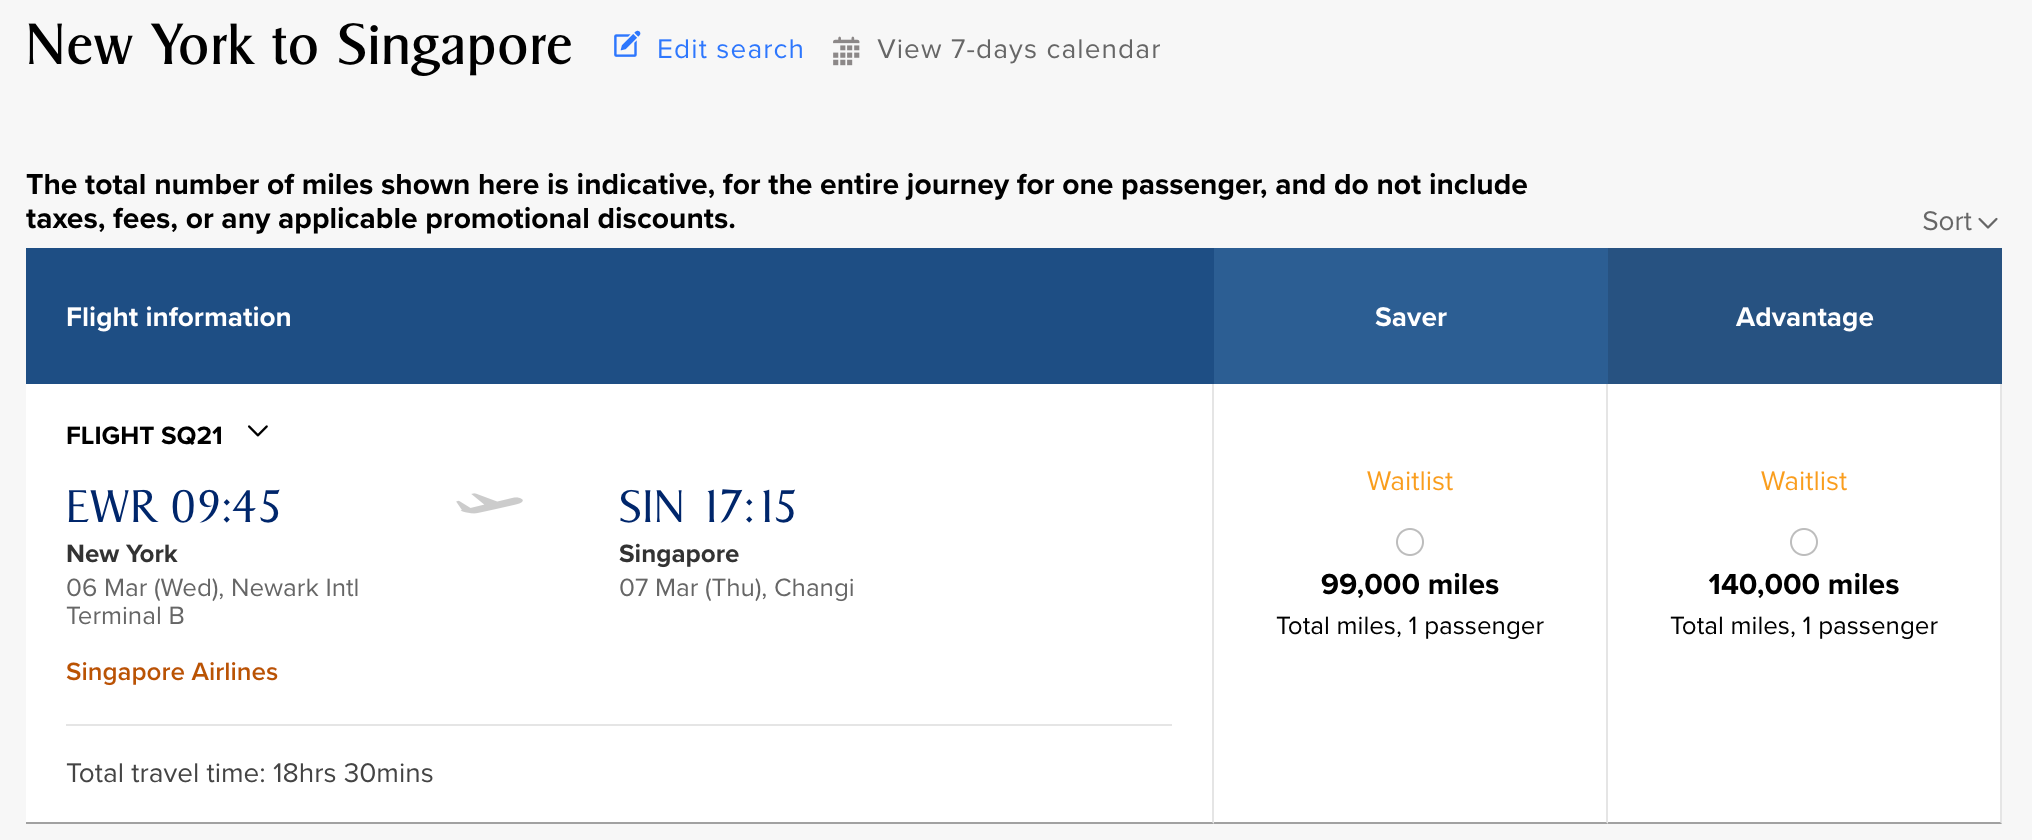Click the 7-days calendar grid icon
Viewport: 2032px width, 840px height.
click(846, 51)
